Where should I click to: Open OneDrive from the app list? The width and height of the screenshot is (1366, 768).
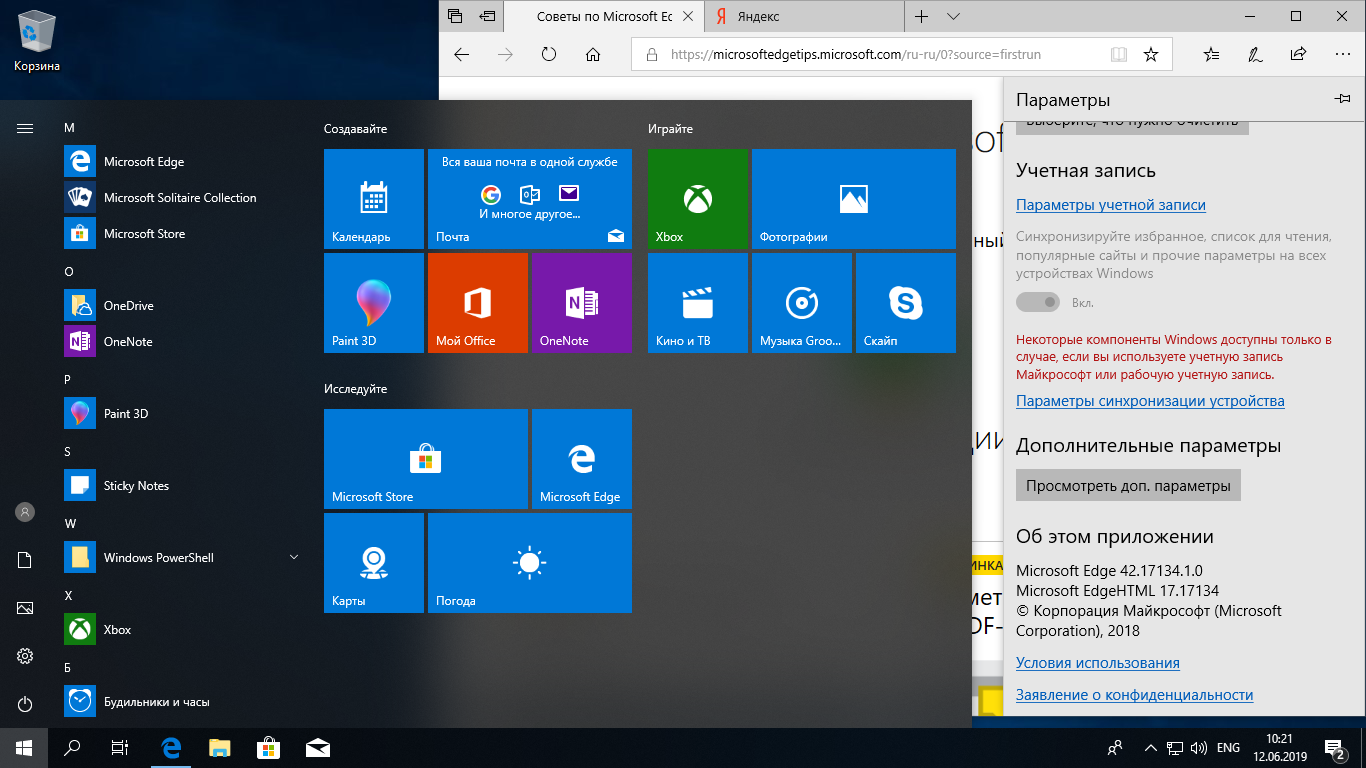point(180,306)
